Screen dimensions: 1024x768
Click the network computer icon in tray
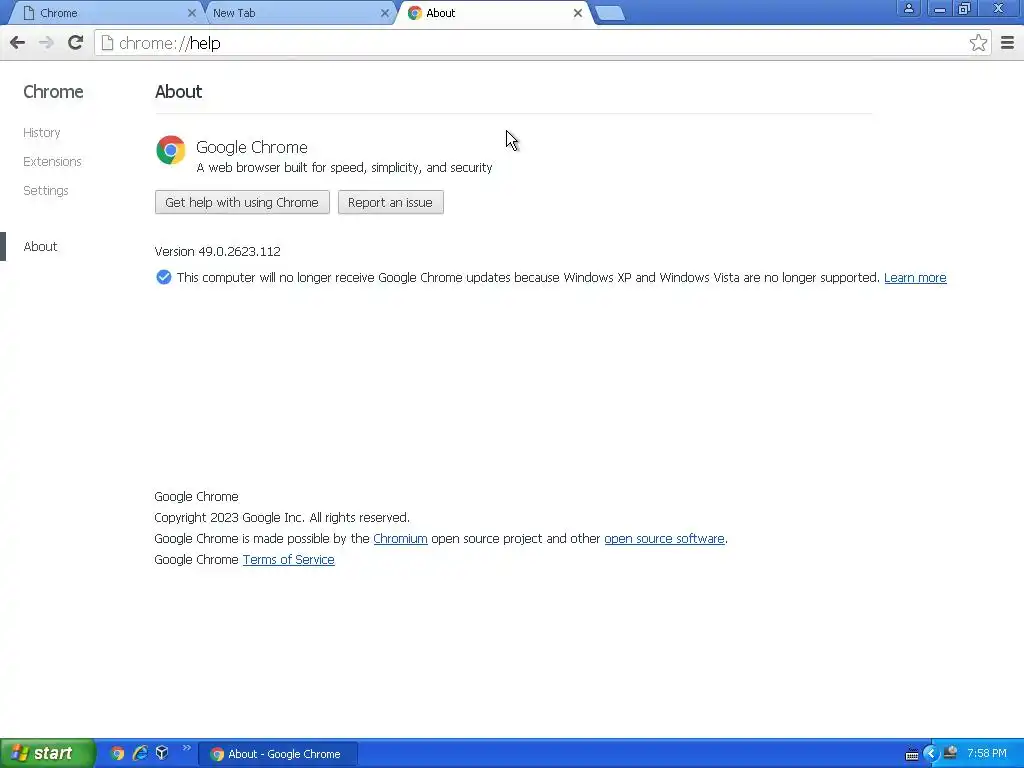(x=950, y=753)
